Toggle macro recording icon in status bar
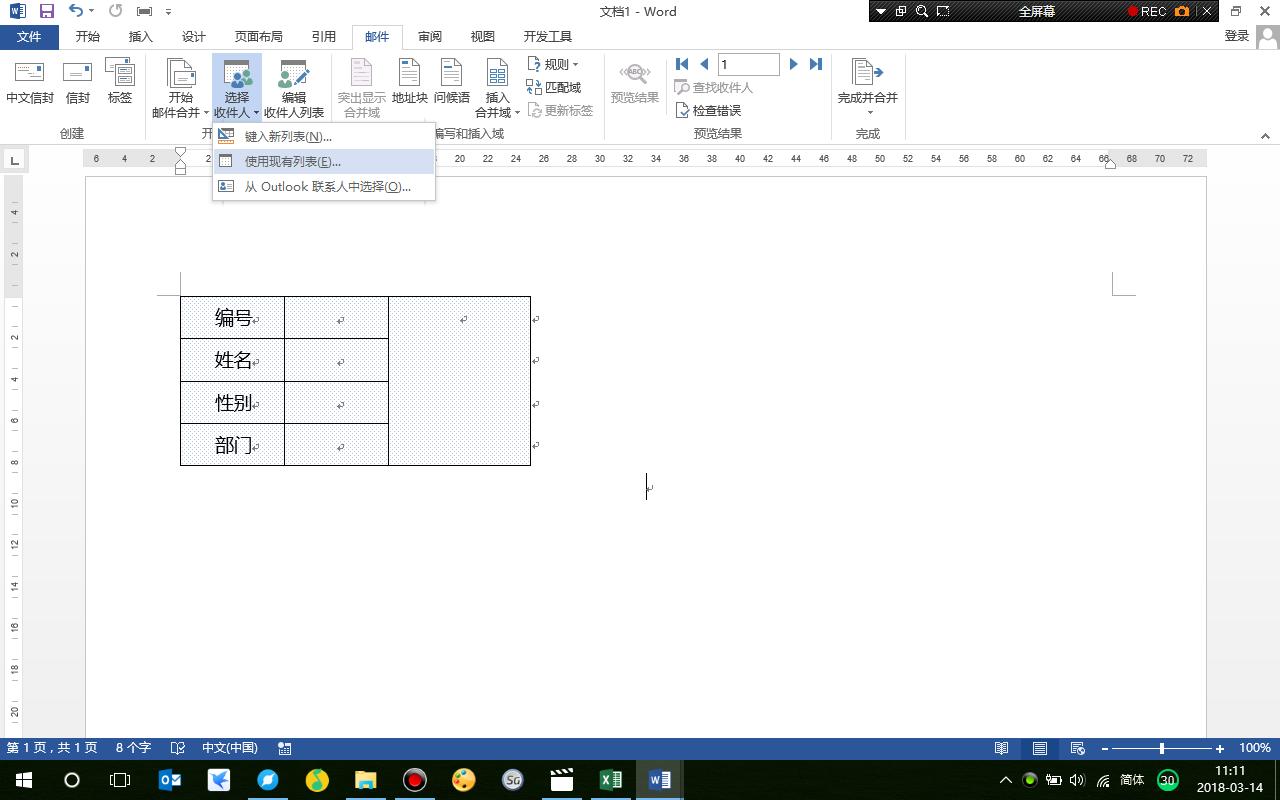 pyautogui.click(x=285, y=748)
